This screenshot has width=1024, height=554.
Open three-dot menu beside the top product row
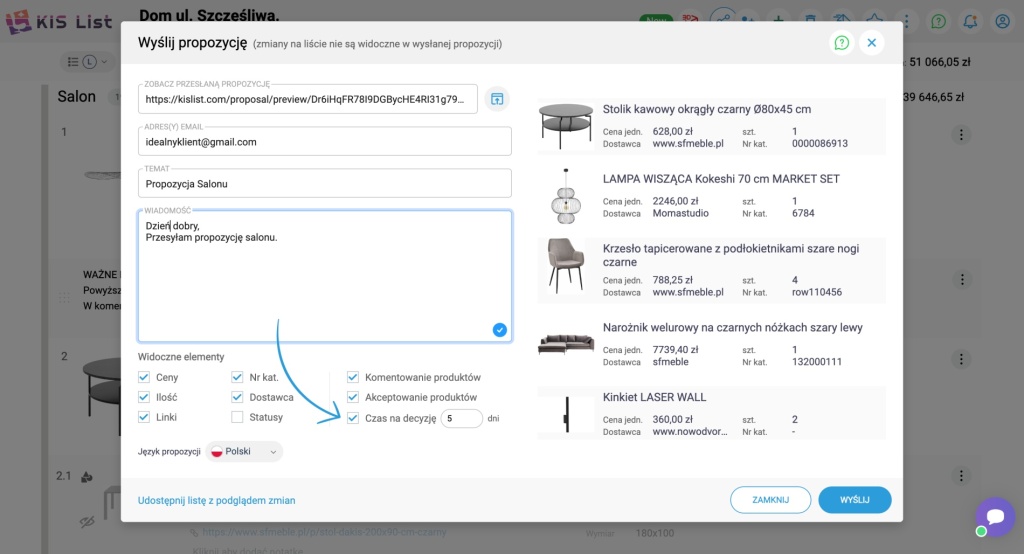coord(961,134)
